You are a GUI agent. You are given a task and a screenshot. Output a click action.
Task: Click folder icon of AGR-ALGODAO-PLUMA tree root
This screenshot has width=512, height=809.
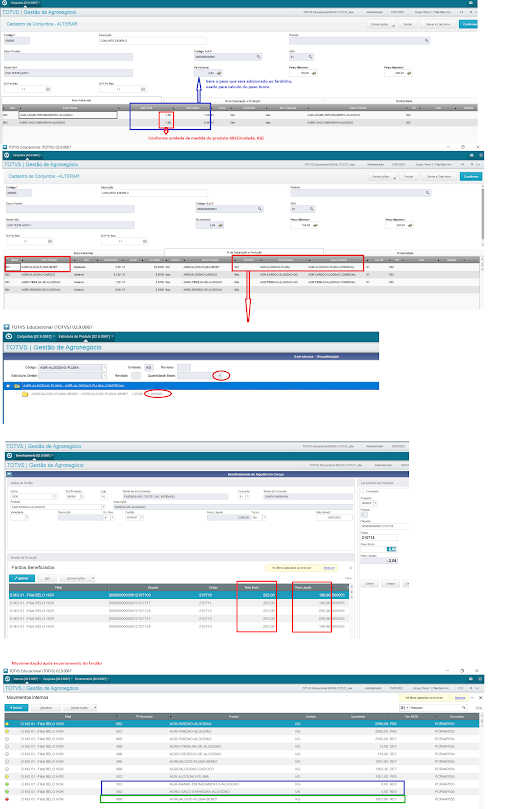click(x=17, y=386)
